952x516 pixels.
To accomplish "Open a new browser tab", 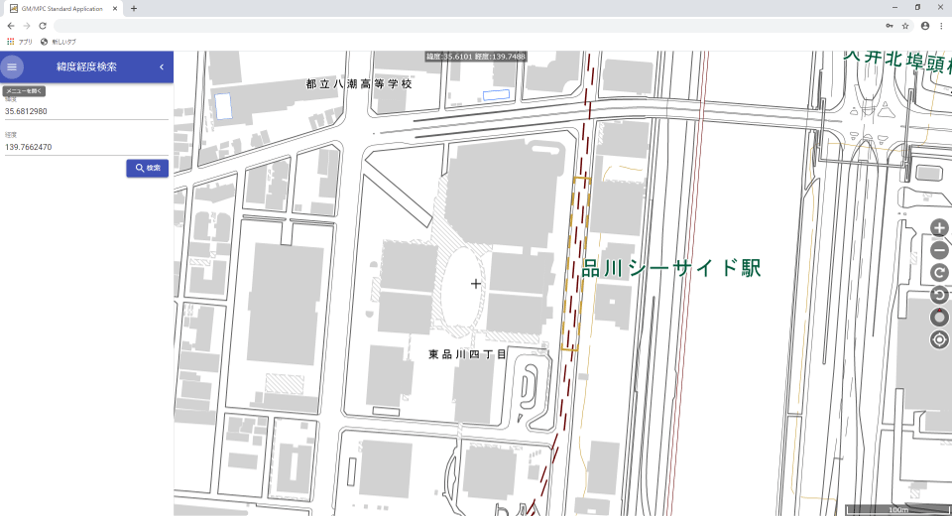I will (134, 8).
